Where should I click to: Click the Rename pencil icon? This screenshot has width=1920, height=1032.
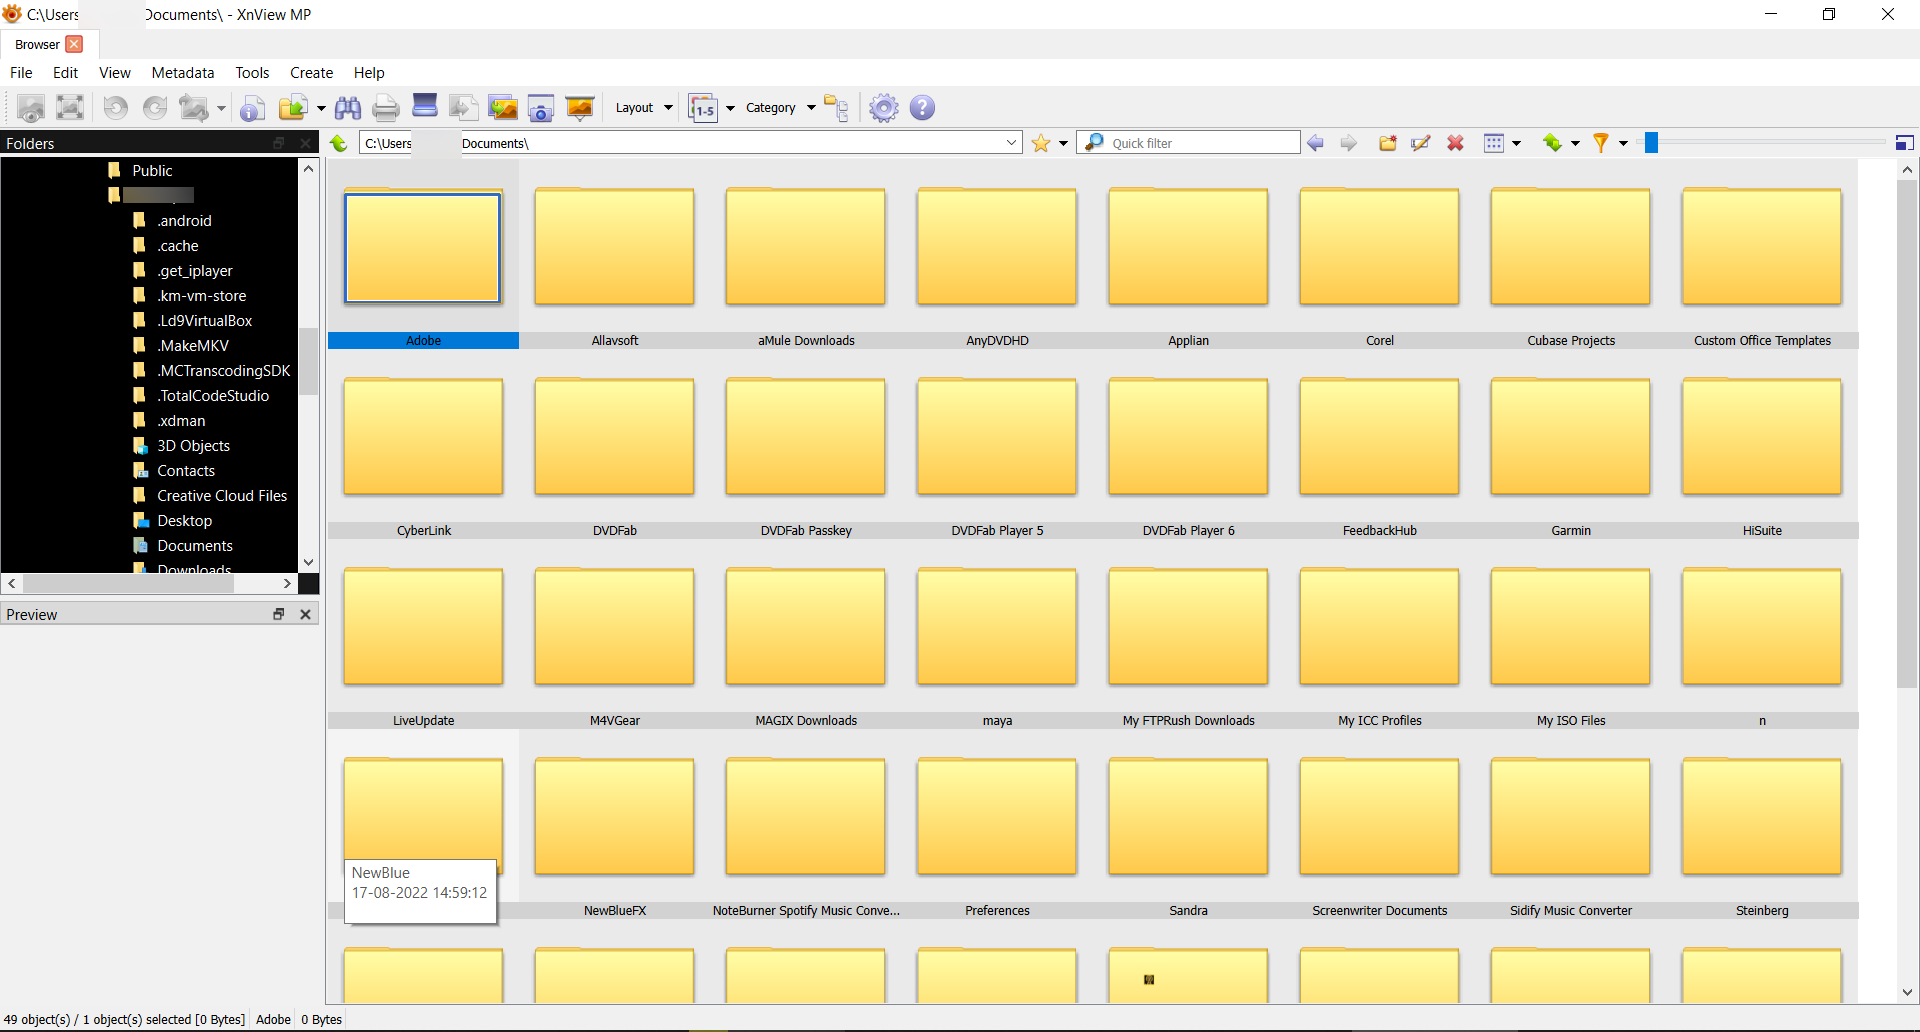1421,143
